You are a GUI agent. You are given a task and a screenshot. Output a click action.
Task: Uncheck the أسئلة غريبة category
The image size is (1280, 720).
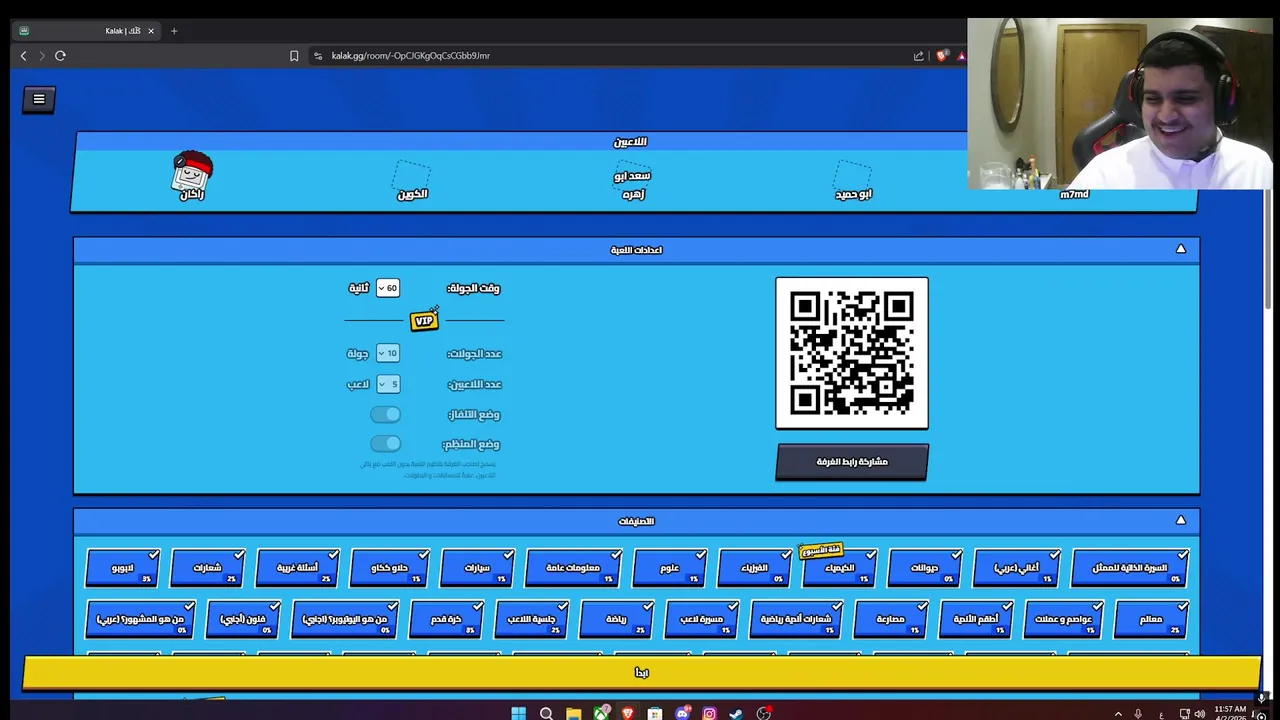tap(298, 567)
